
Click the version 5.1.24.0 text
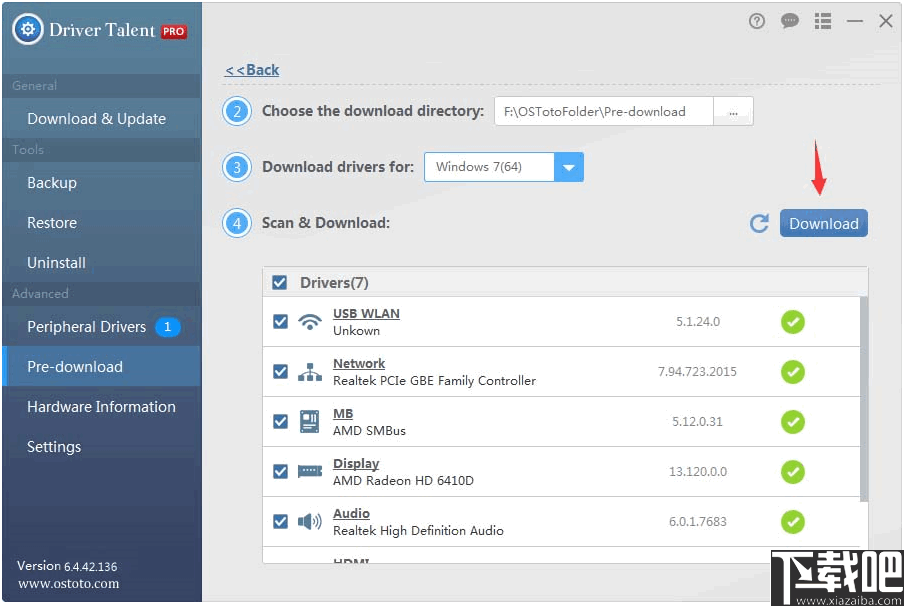pos(698,322)
